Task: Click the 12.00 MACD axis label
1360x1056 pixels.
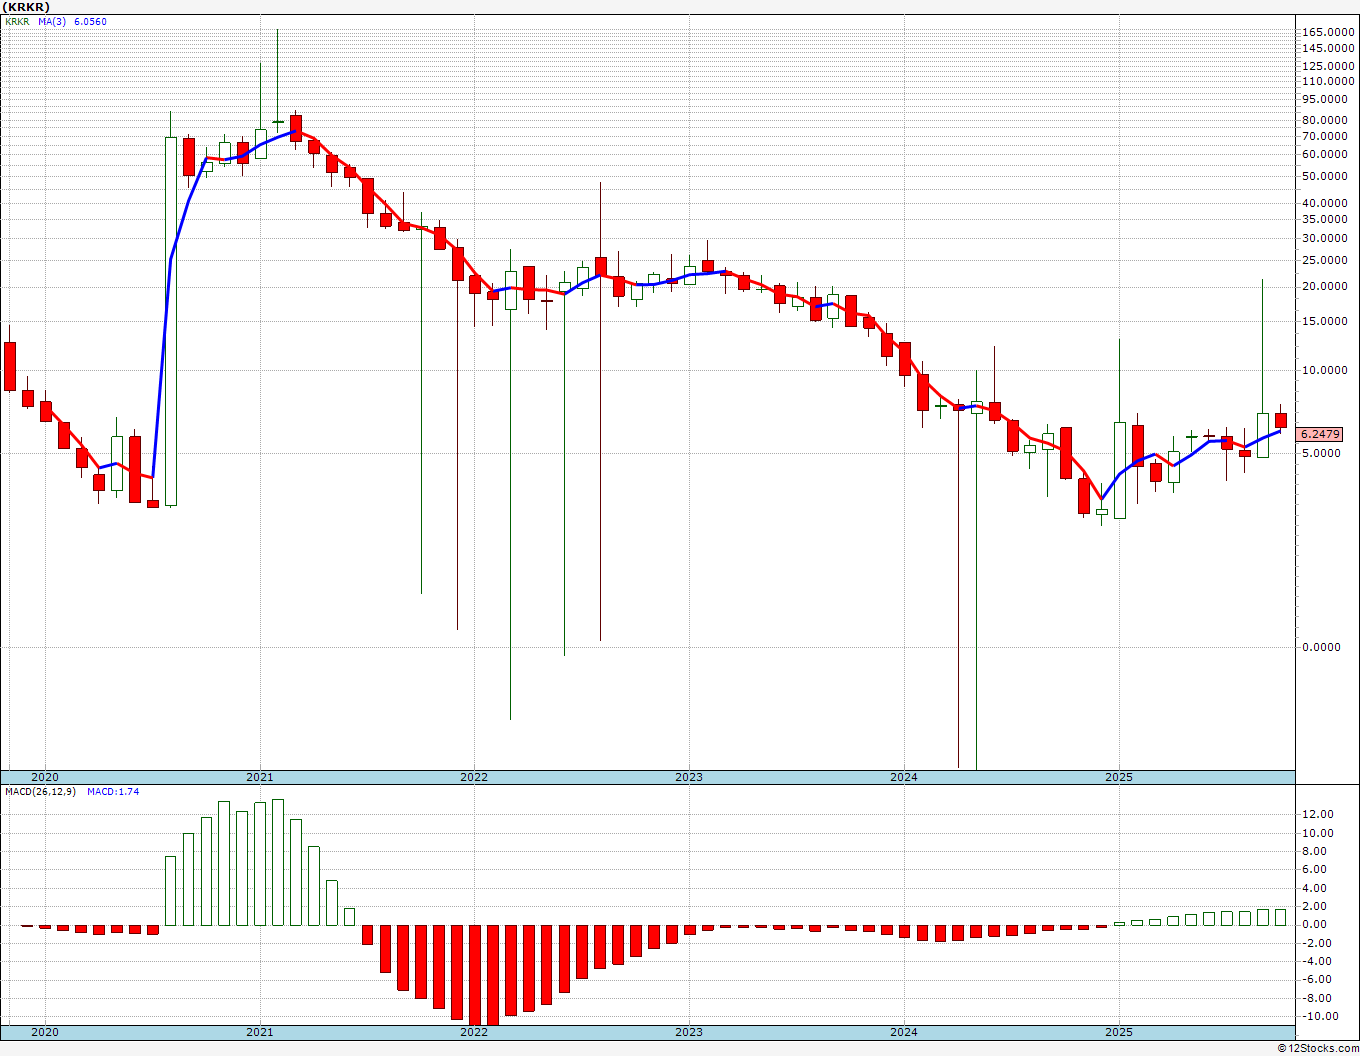Action: (x=1317, y=815)
